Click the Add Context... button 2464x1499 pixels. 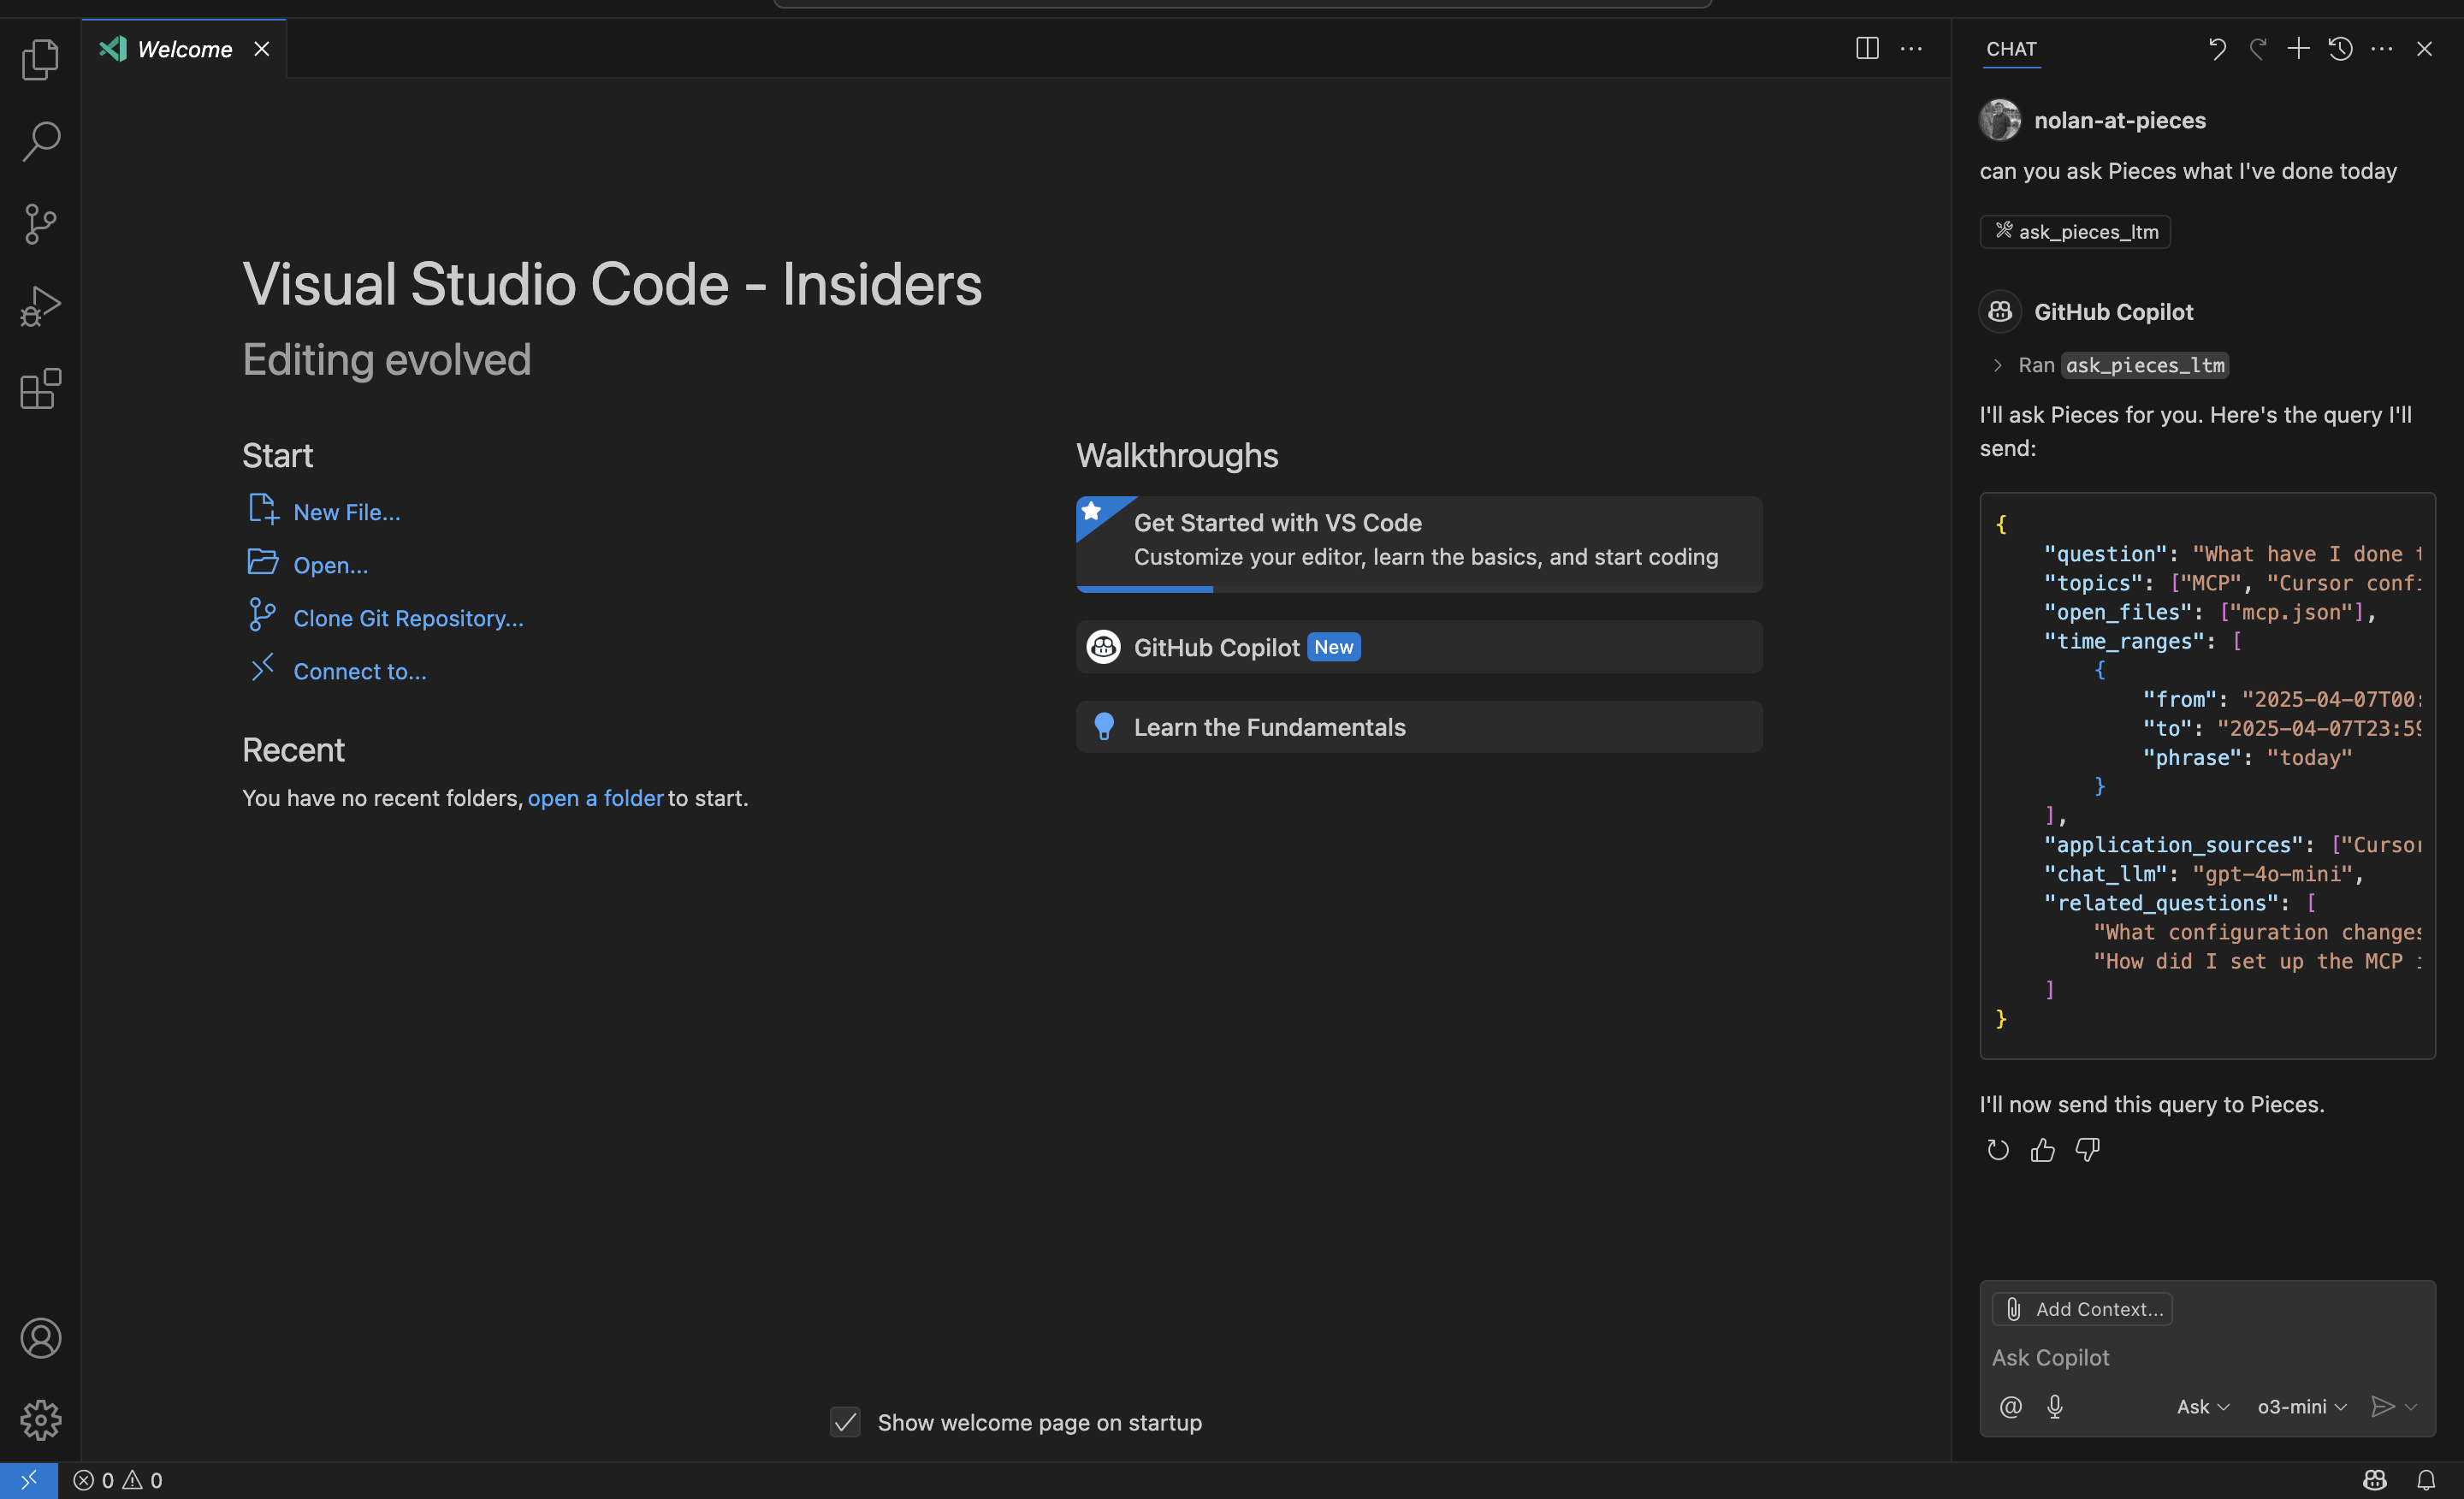(x=2082, y=1309)
